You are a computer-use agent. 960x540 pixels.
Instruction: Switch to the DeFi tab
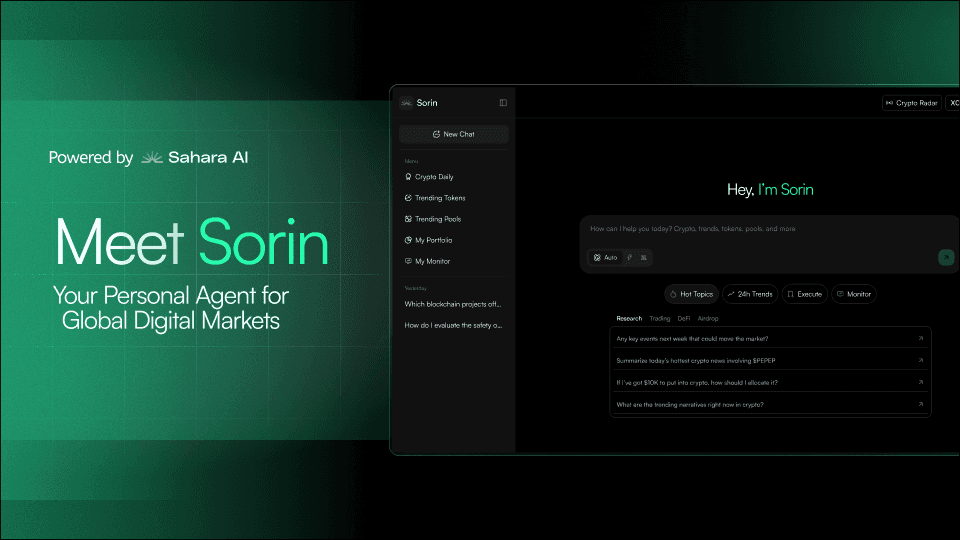(x=684, y=318)
